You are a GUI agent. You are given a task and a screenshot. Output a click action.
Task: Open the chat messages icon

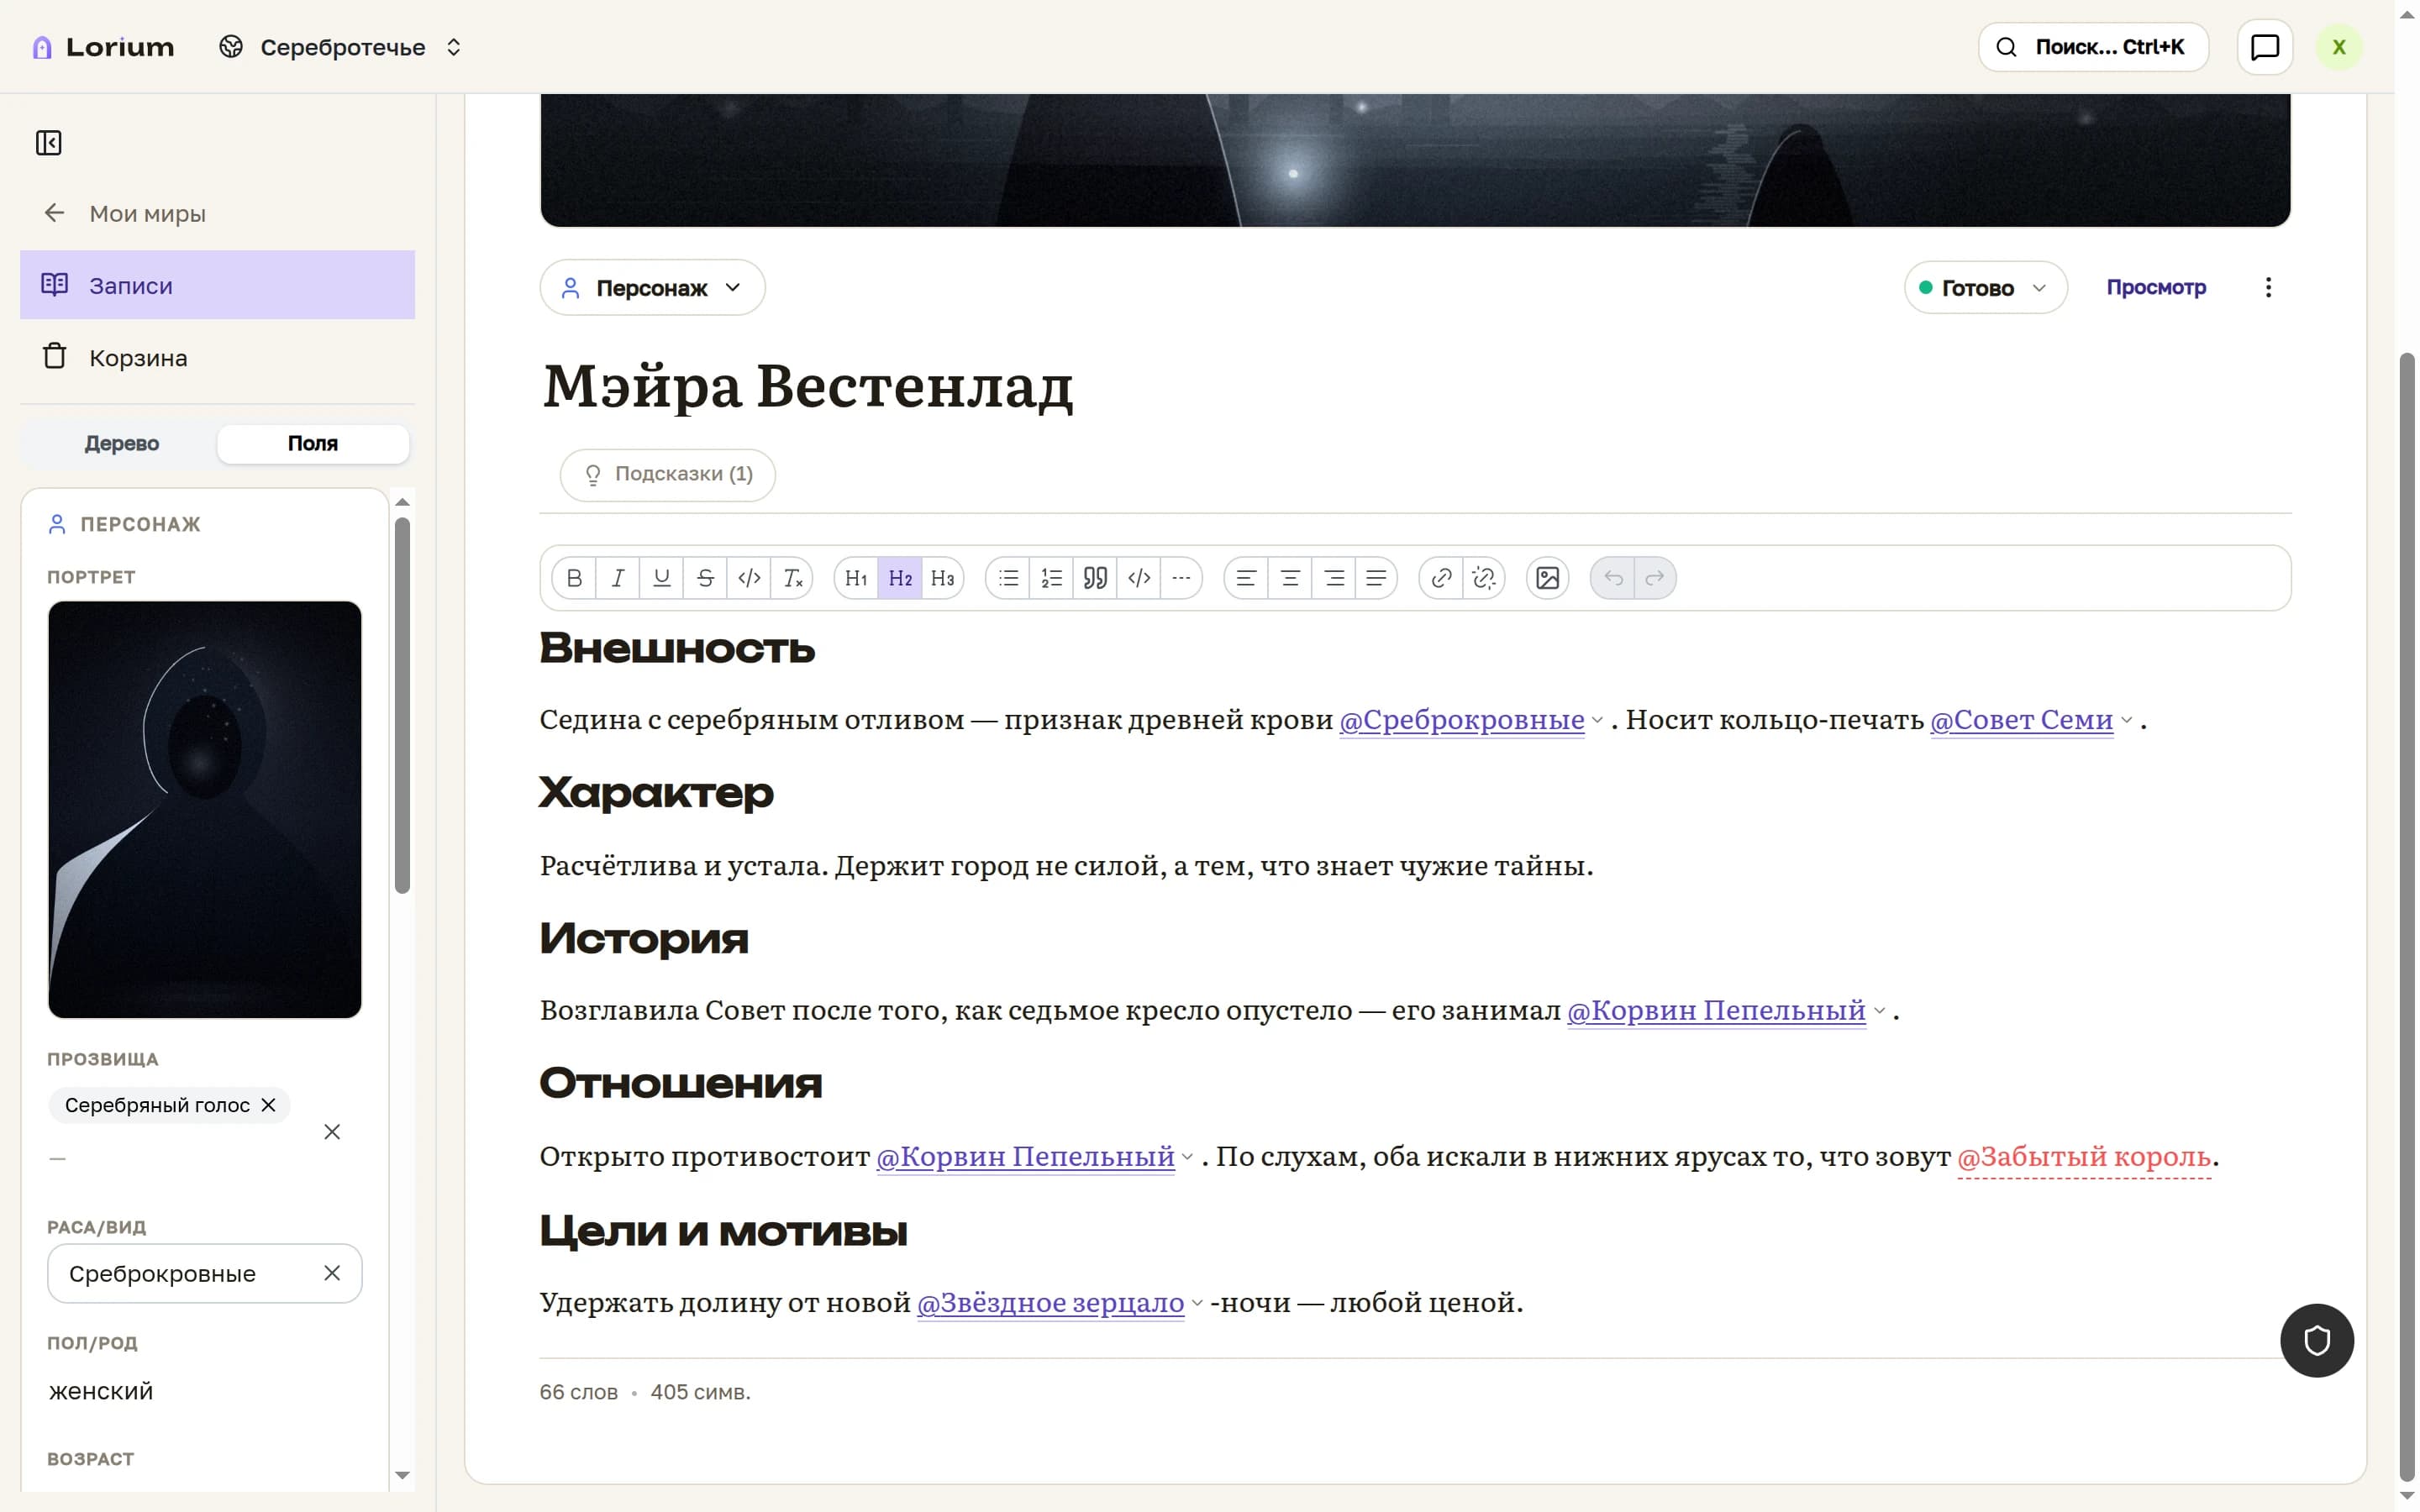2264,47
